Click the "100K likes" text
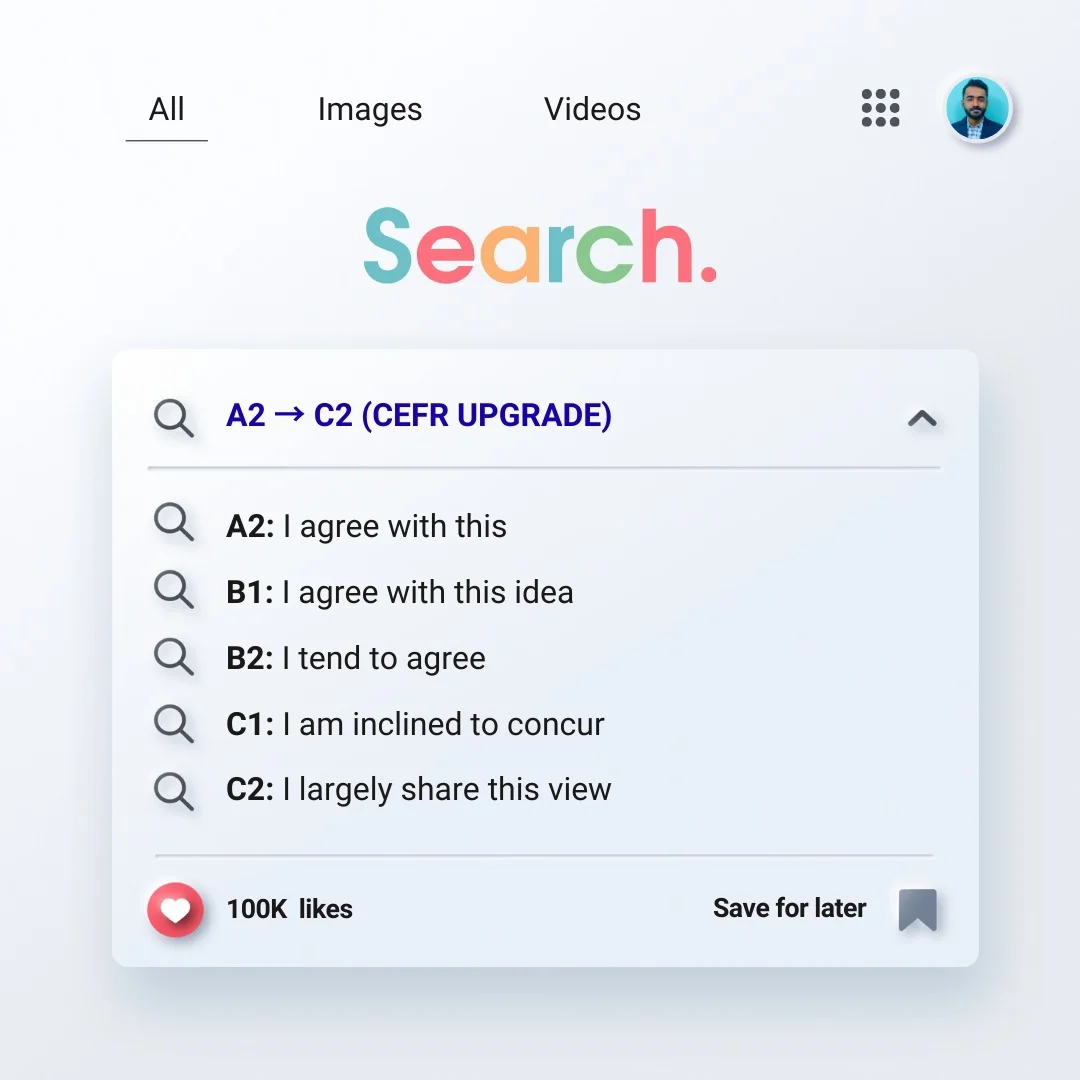The image size is (1080, 1080). pyautogui.click(x=290, y=909)
